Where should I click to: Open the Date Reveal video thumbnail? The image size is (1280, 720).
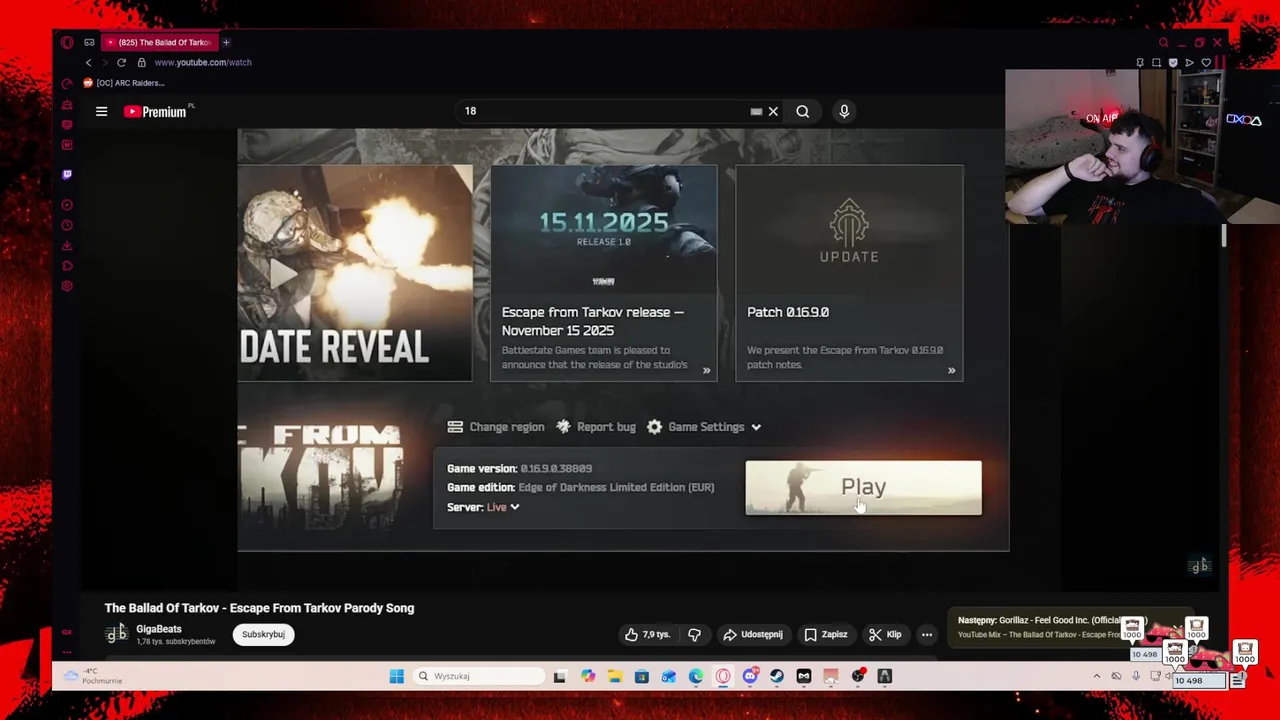(355, 273)
